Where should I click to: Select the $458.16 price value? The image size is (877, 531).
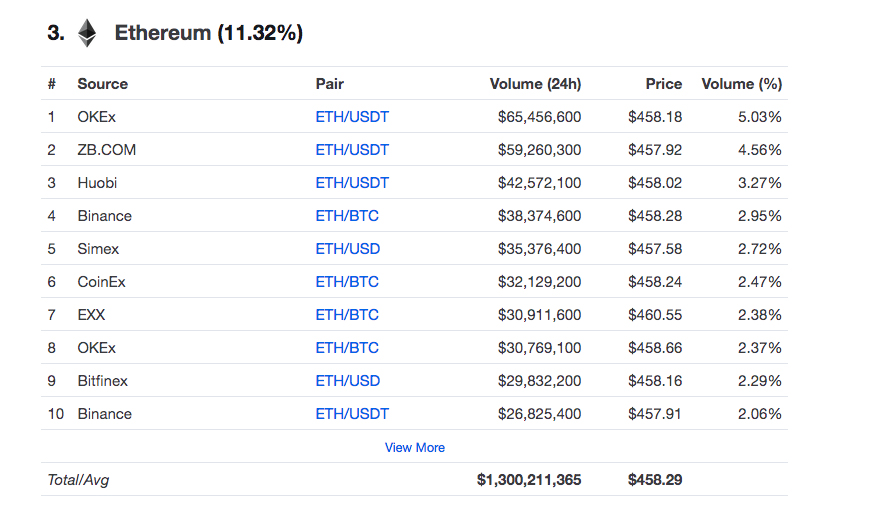click(655, 381)
